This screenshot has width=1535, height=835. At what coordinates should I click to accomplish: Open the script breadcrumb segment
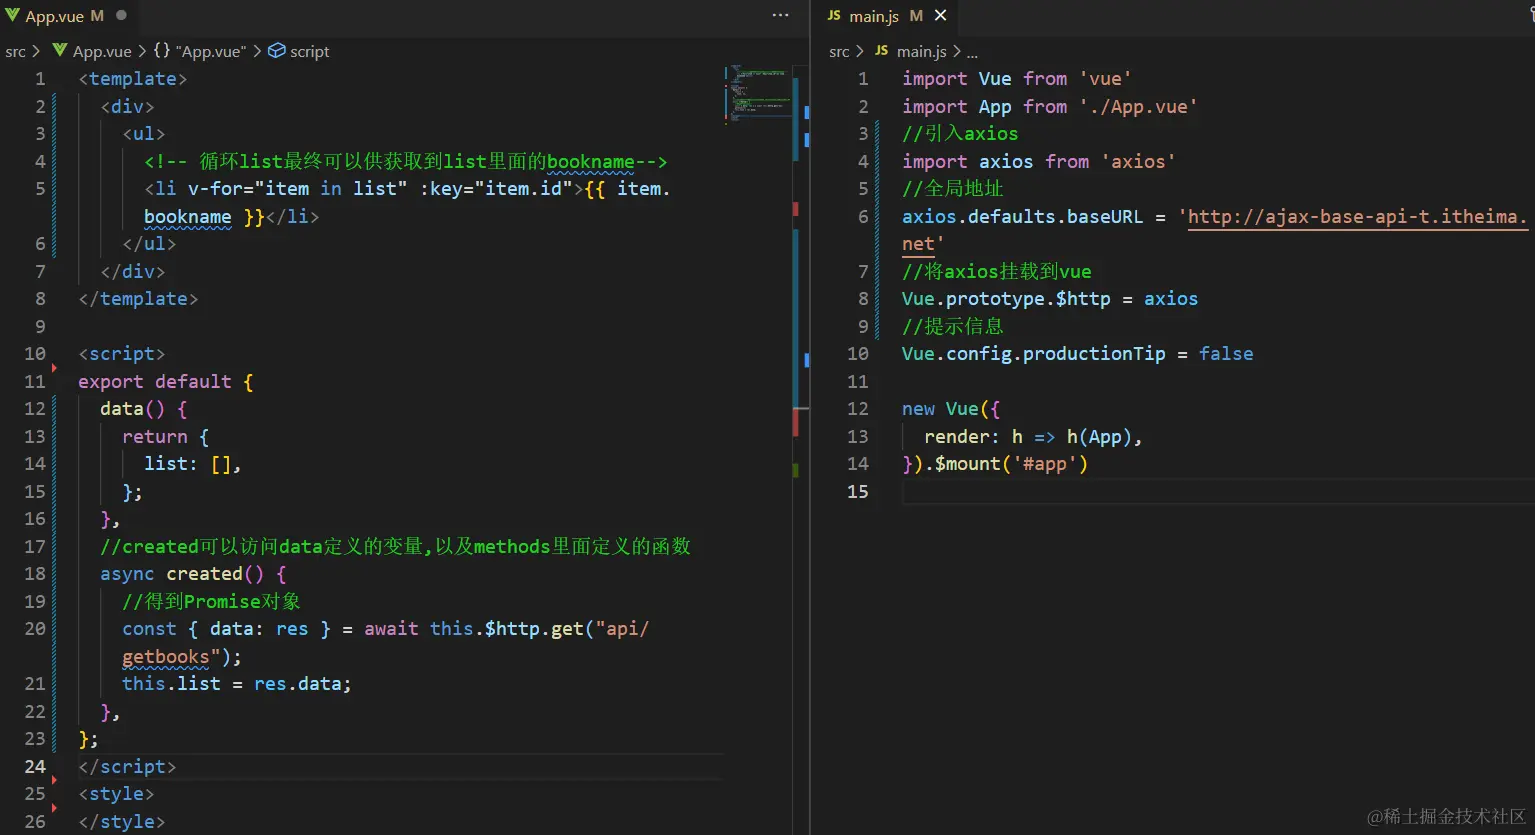click(309, 51)
